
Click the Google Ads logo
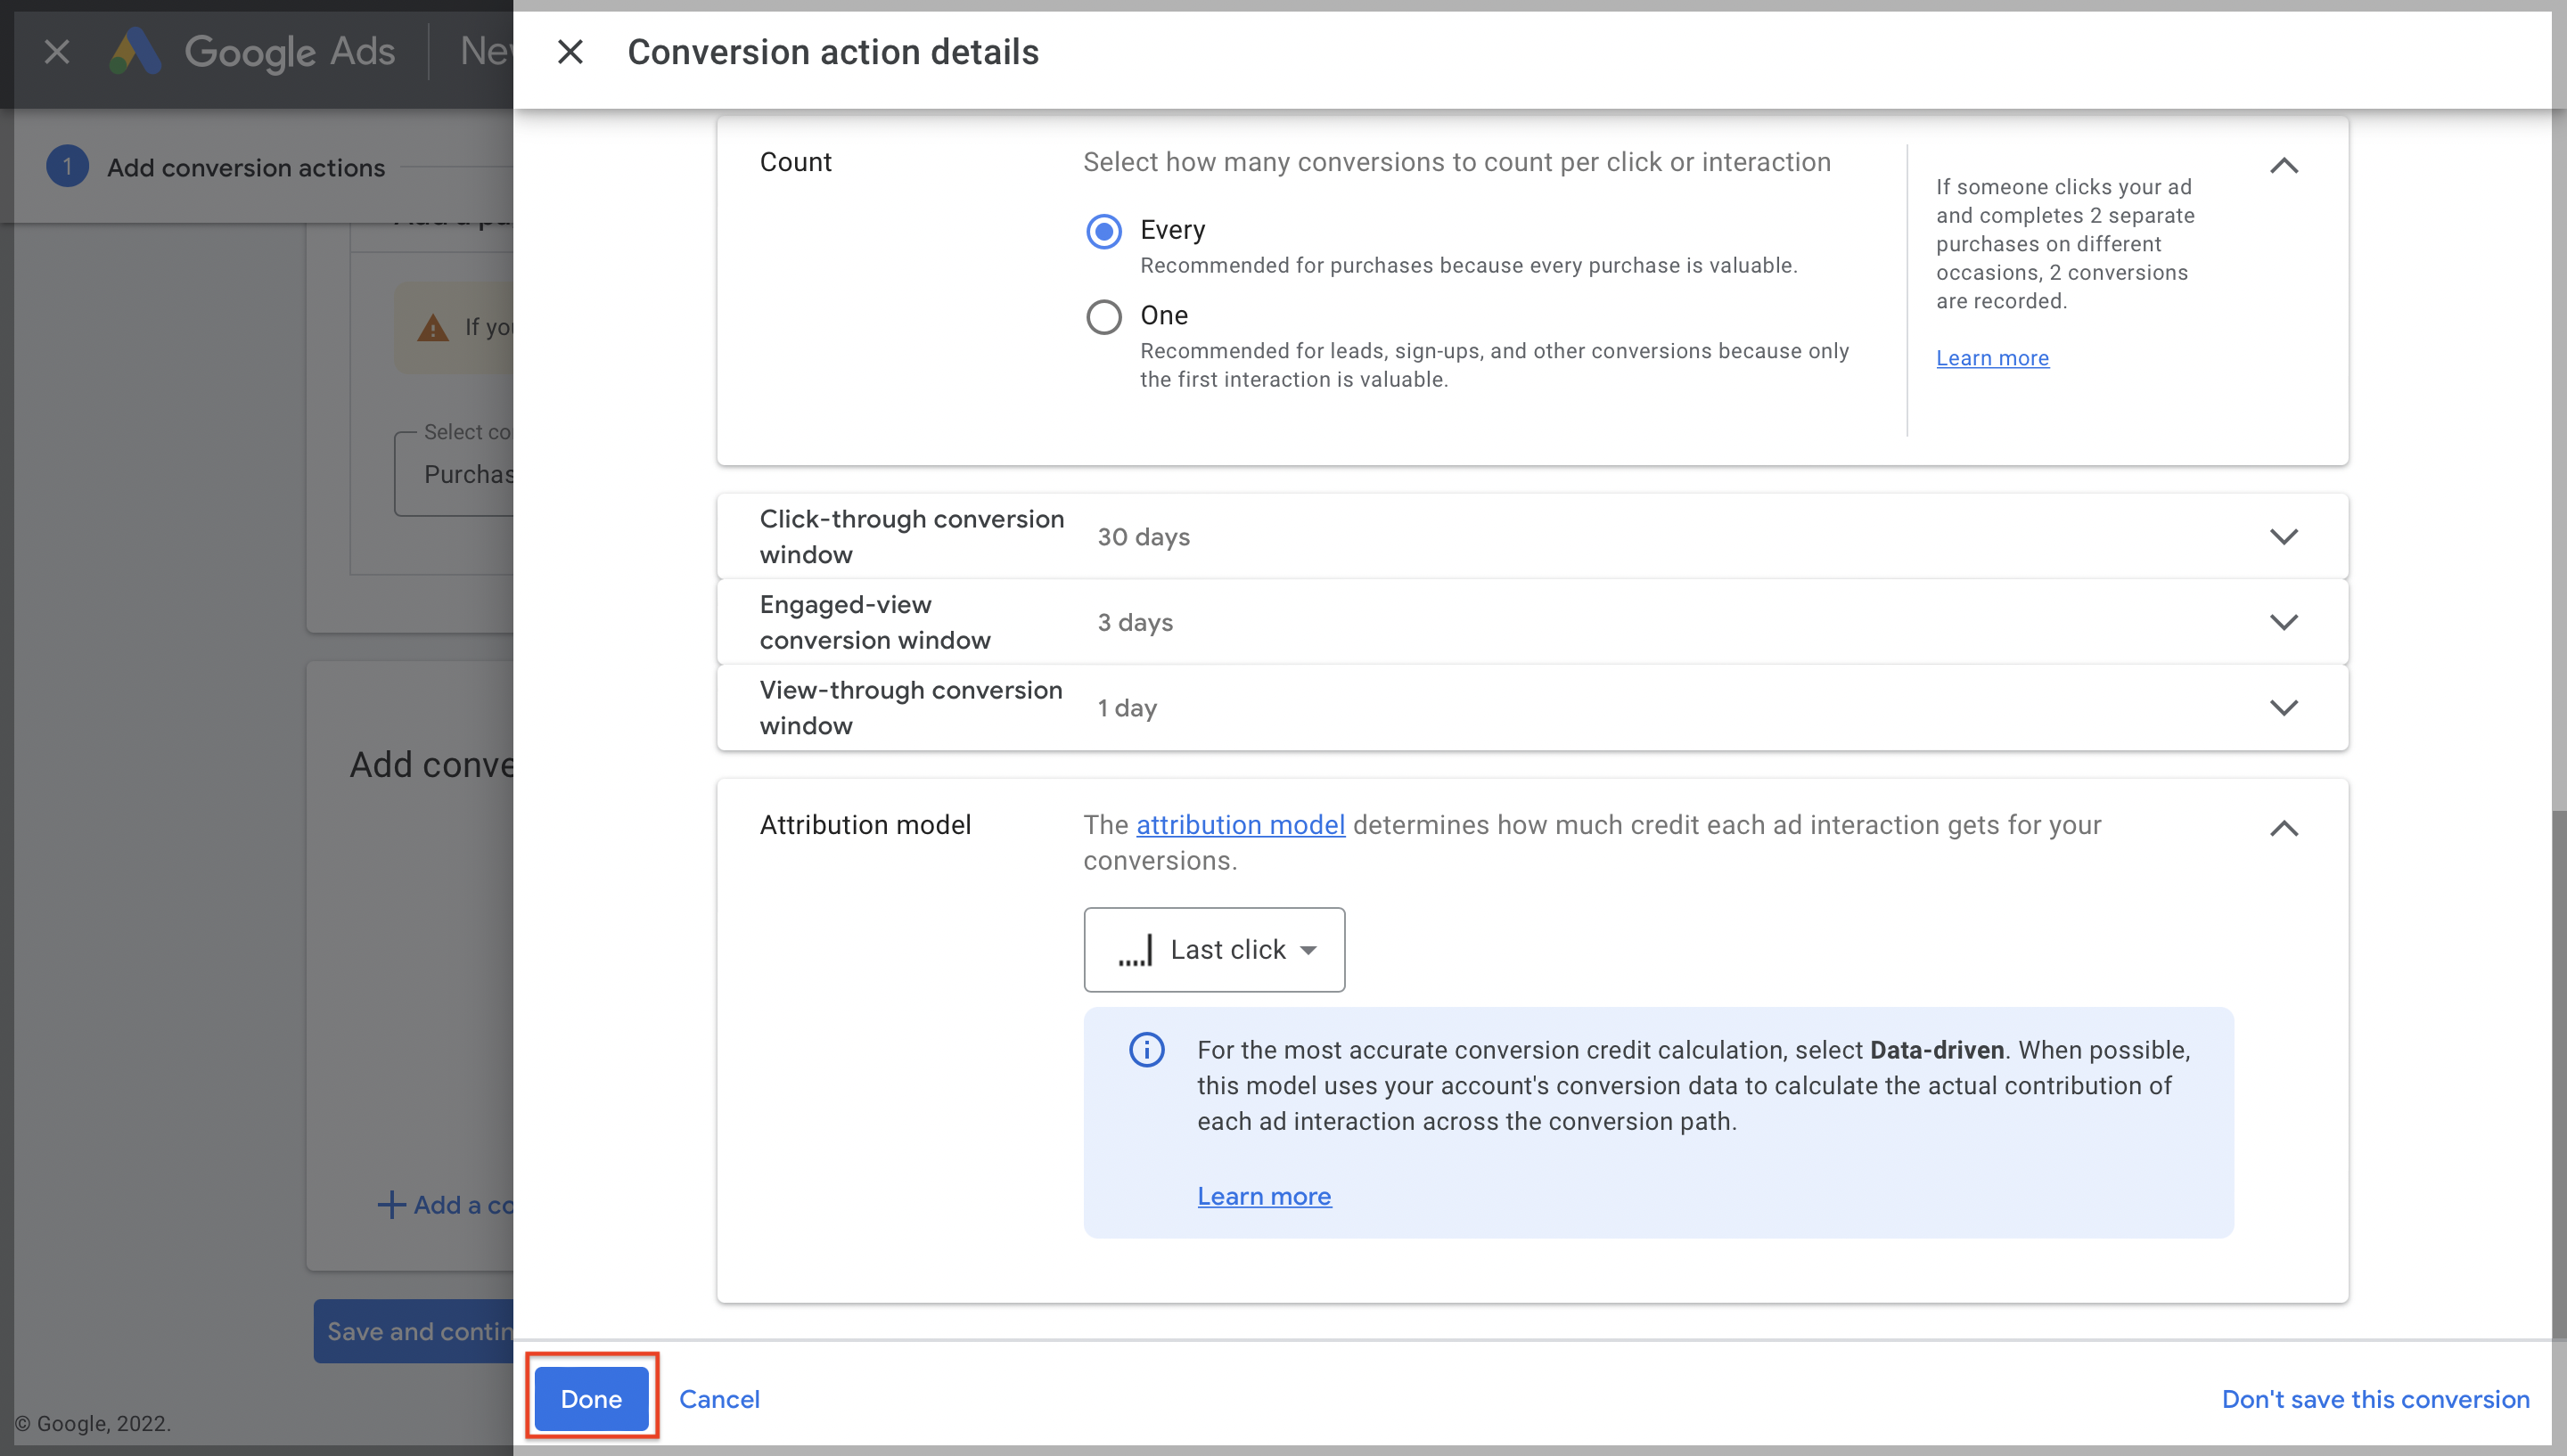[135, 52]
